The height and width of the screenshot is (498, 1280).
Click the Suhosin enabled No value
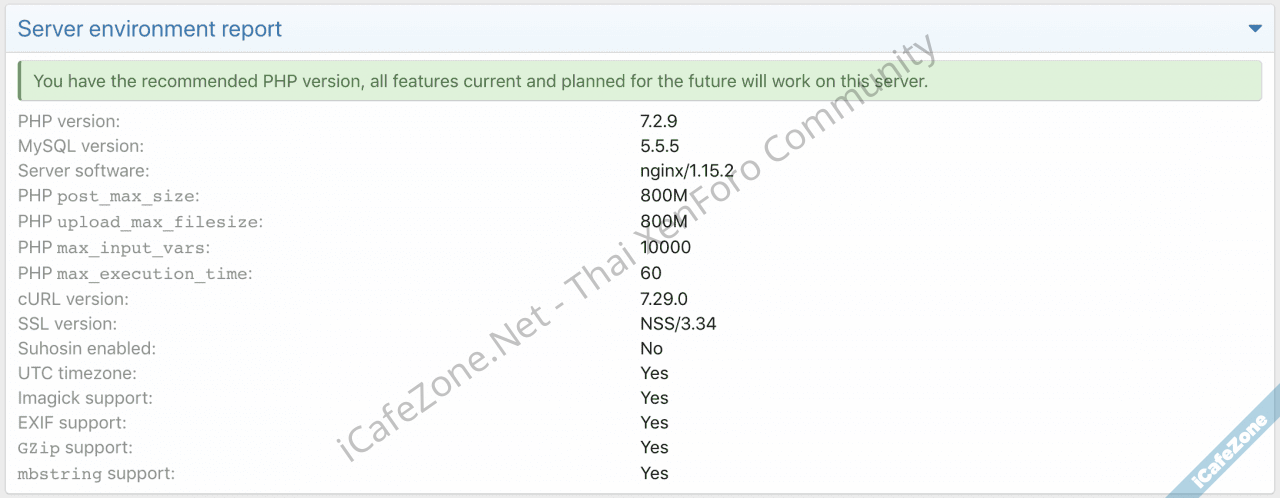652,348
